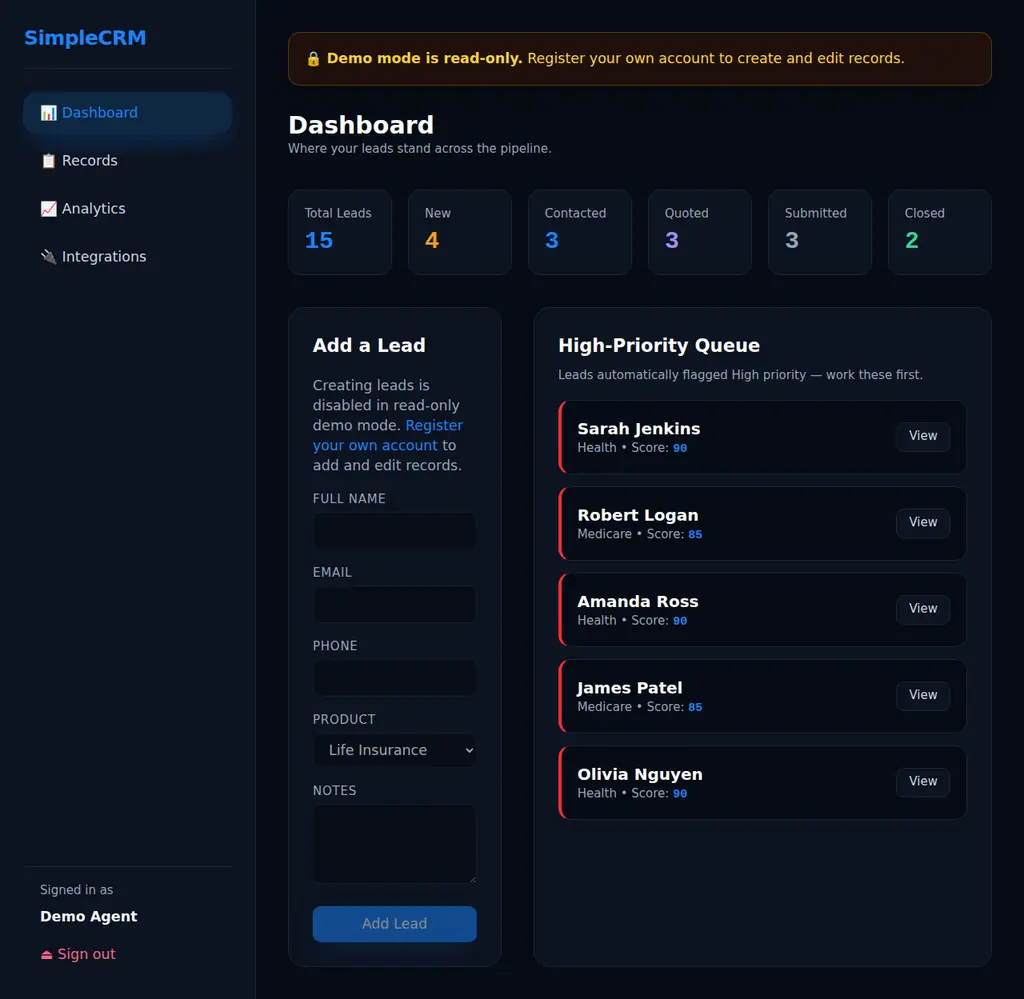Click the Dashboard page heading
This screenshot has height=999, width=1024.
click(361, 125)
